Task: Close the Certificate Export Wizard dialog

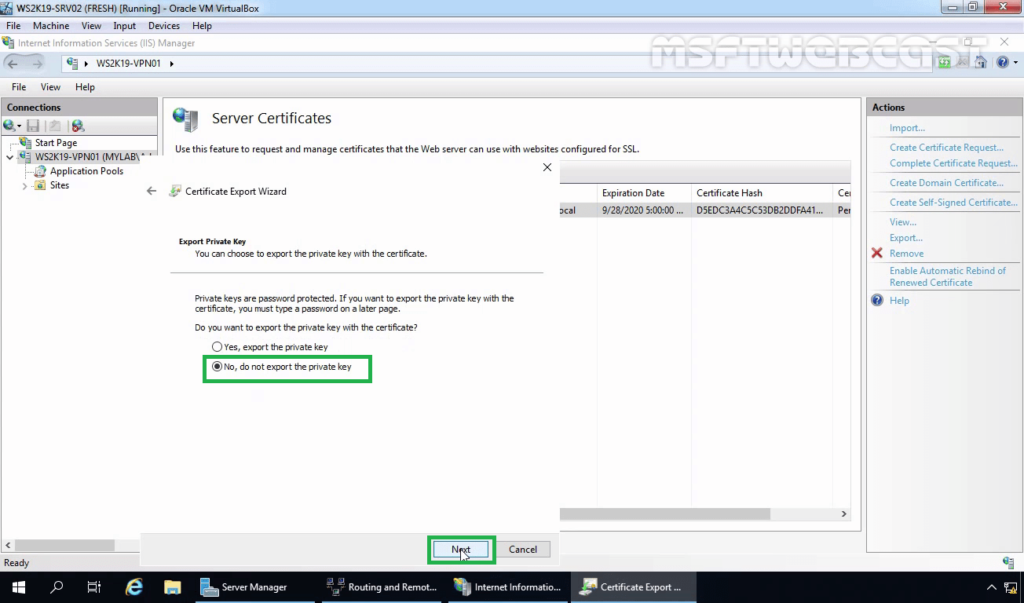Action: 547,167
